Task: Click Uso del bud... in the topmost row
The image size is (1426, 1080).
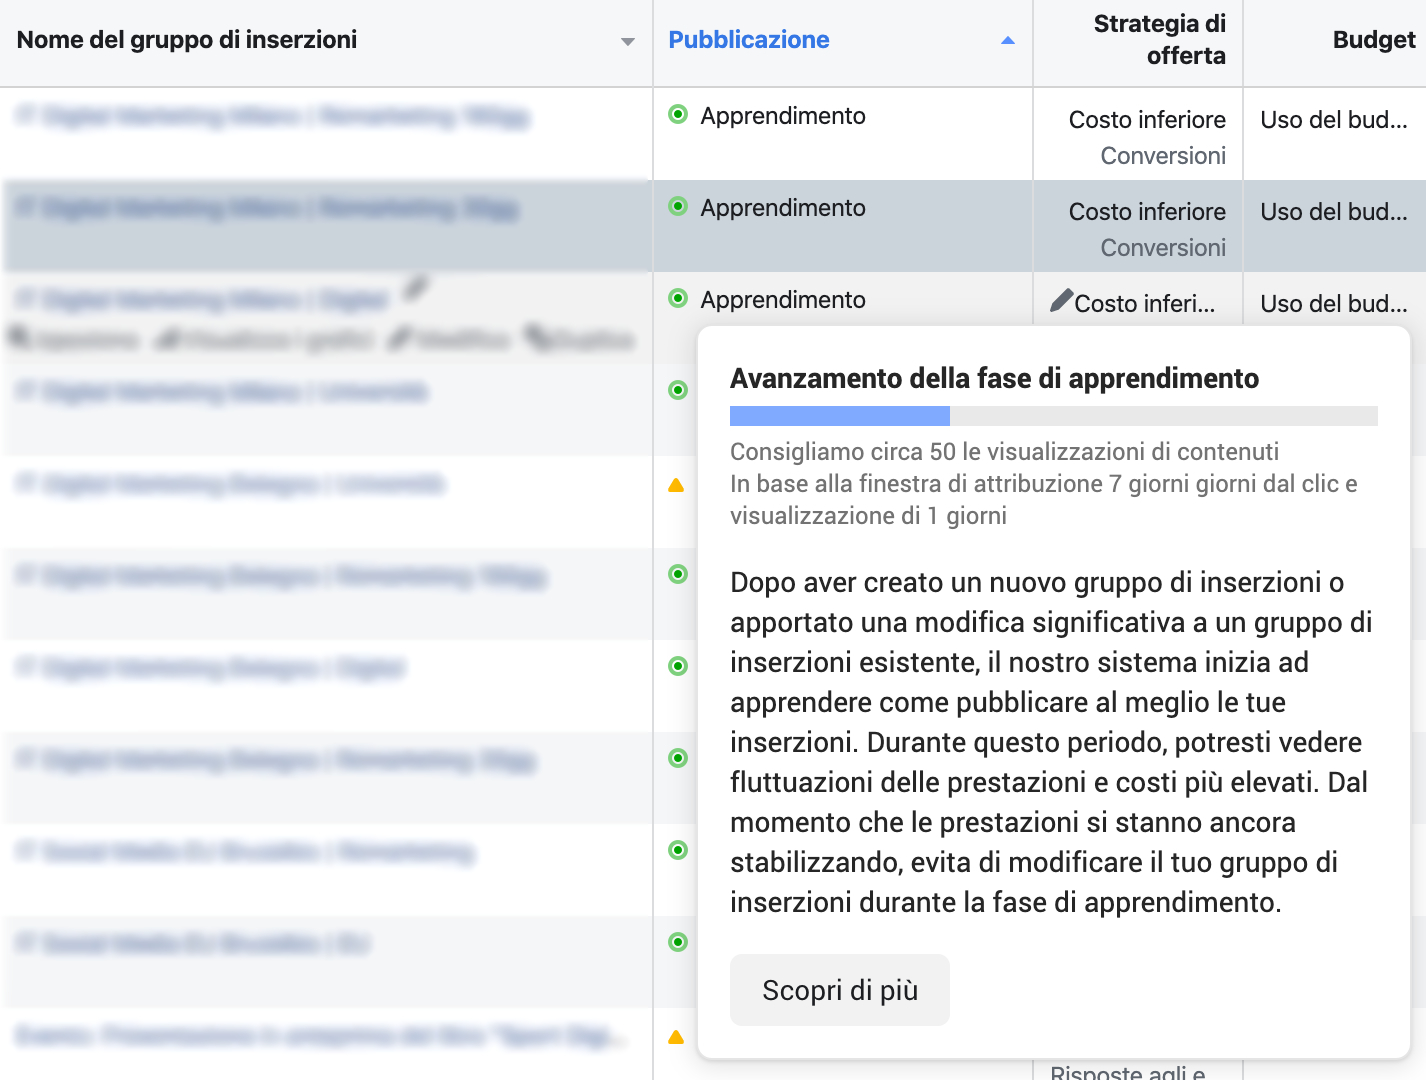Action: [x=1333, y=120]
